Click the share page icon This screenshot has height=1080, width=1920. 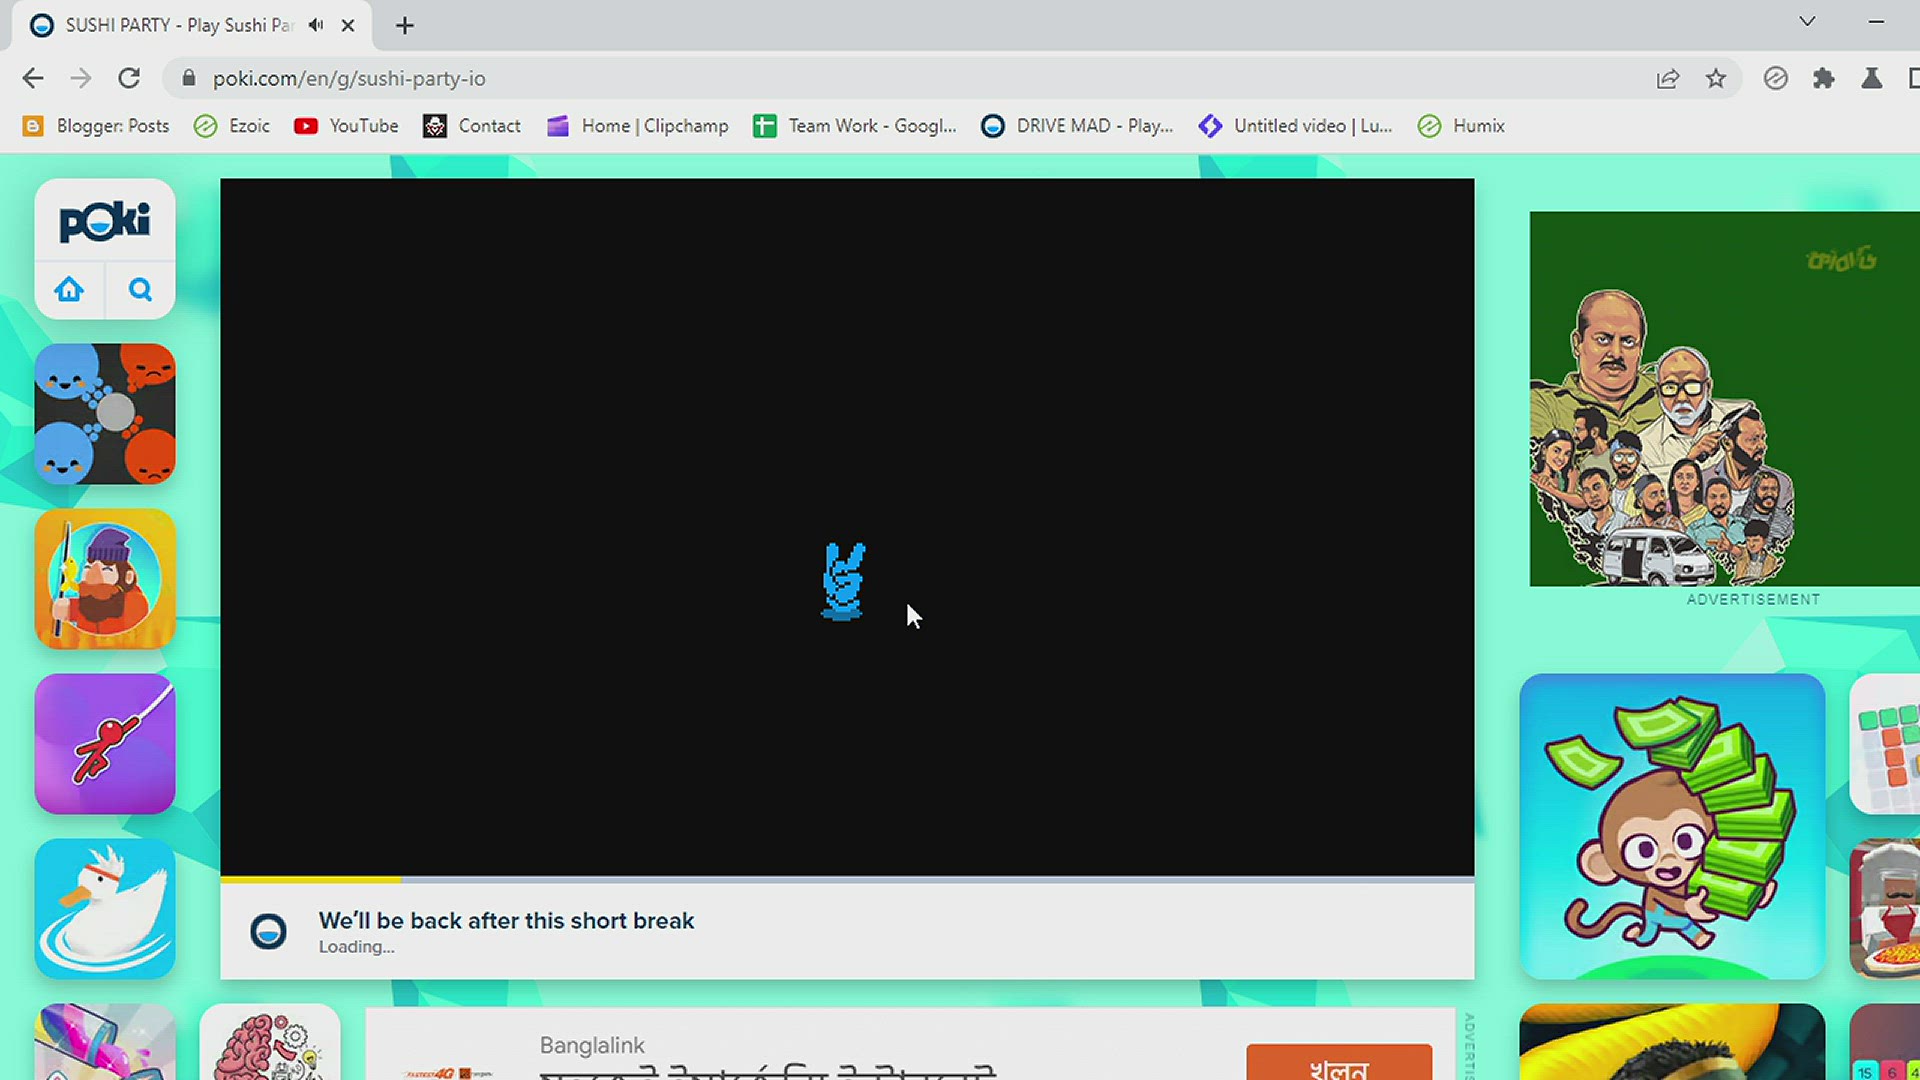(x=1667, y=78)
